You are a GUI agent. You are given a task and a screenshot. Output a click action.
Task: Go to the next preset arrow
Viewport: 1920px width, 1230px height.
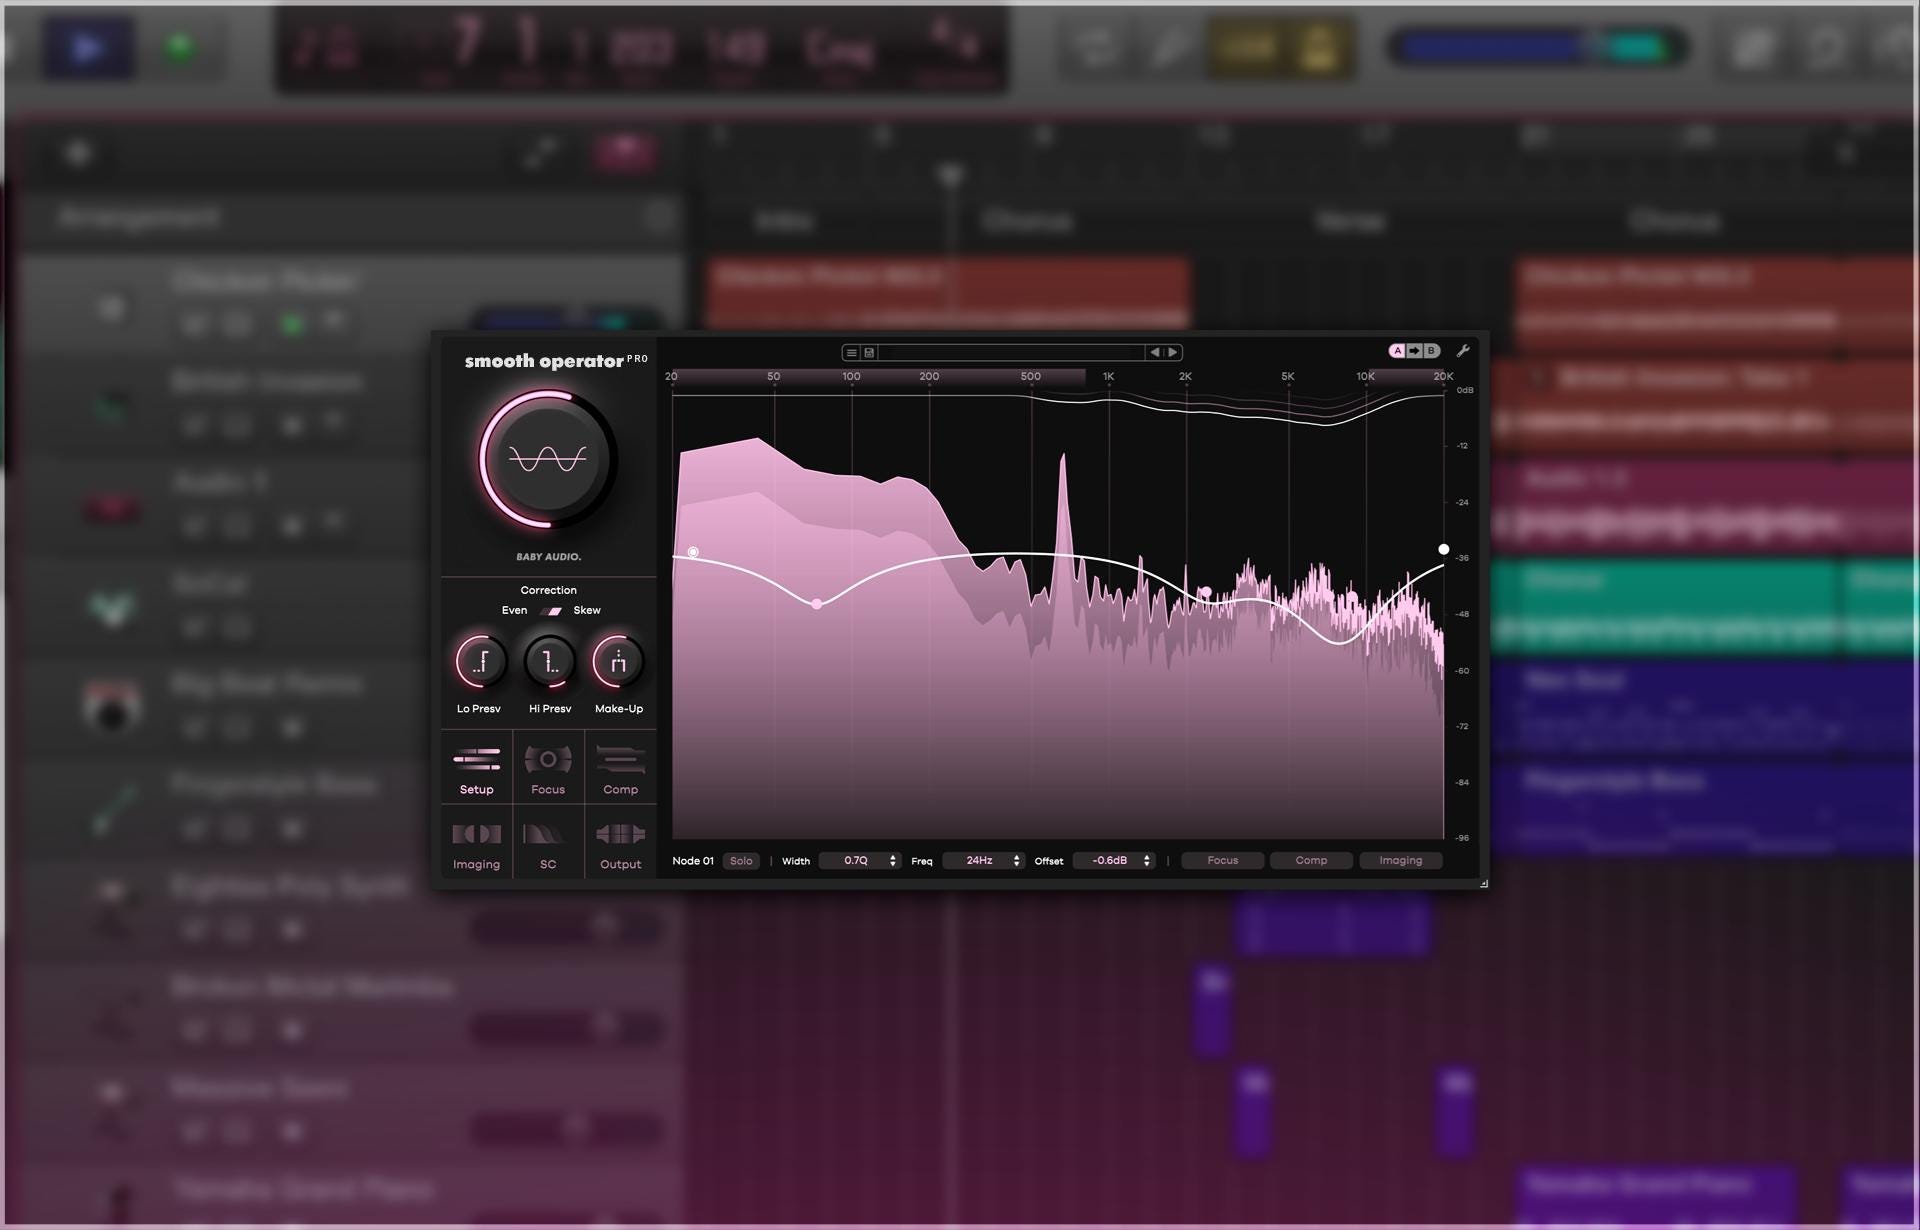click(x=1173, y=352)
